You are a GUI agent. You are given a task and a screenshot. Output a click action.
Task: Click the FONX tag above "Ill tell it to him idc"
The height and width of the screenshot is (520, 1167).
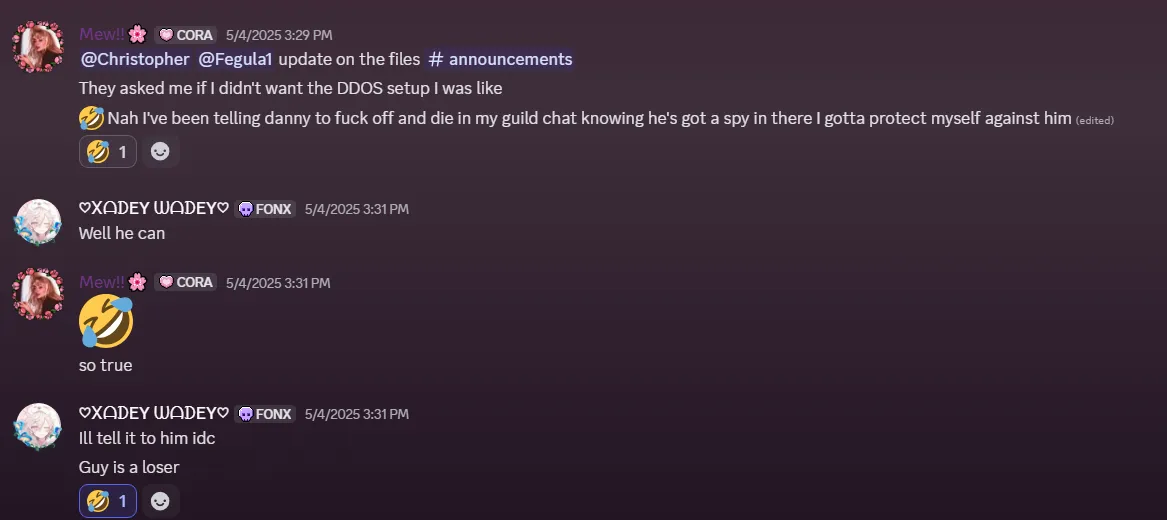[265, 414]
